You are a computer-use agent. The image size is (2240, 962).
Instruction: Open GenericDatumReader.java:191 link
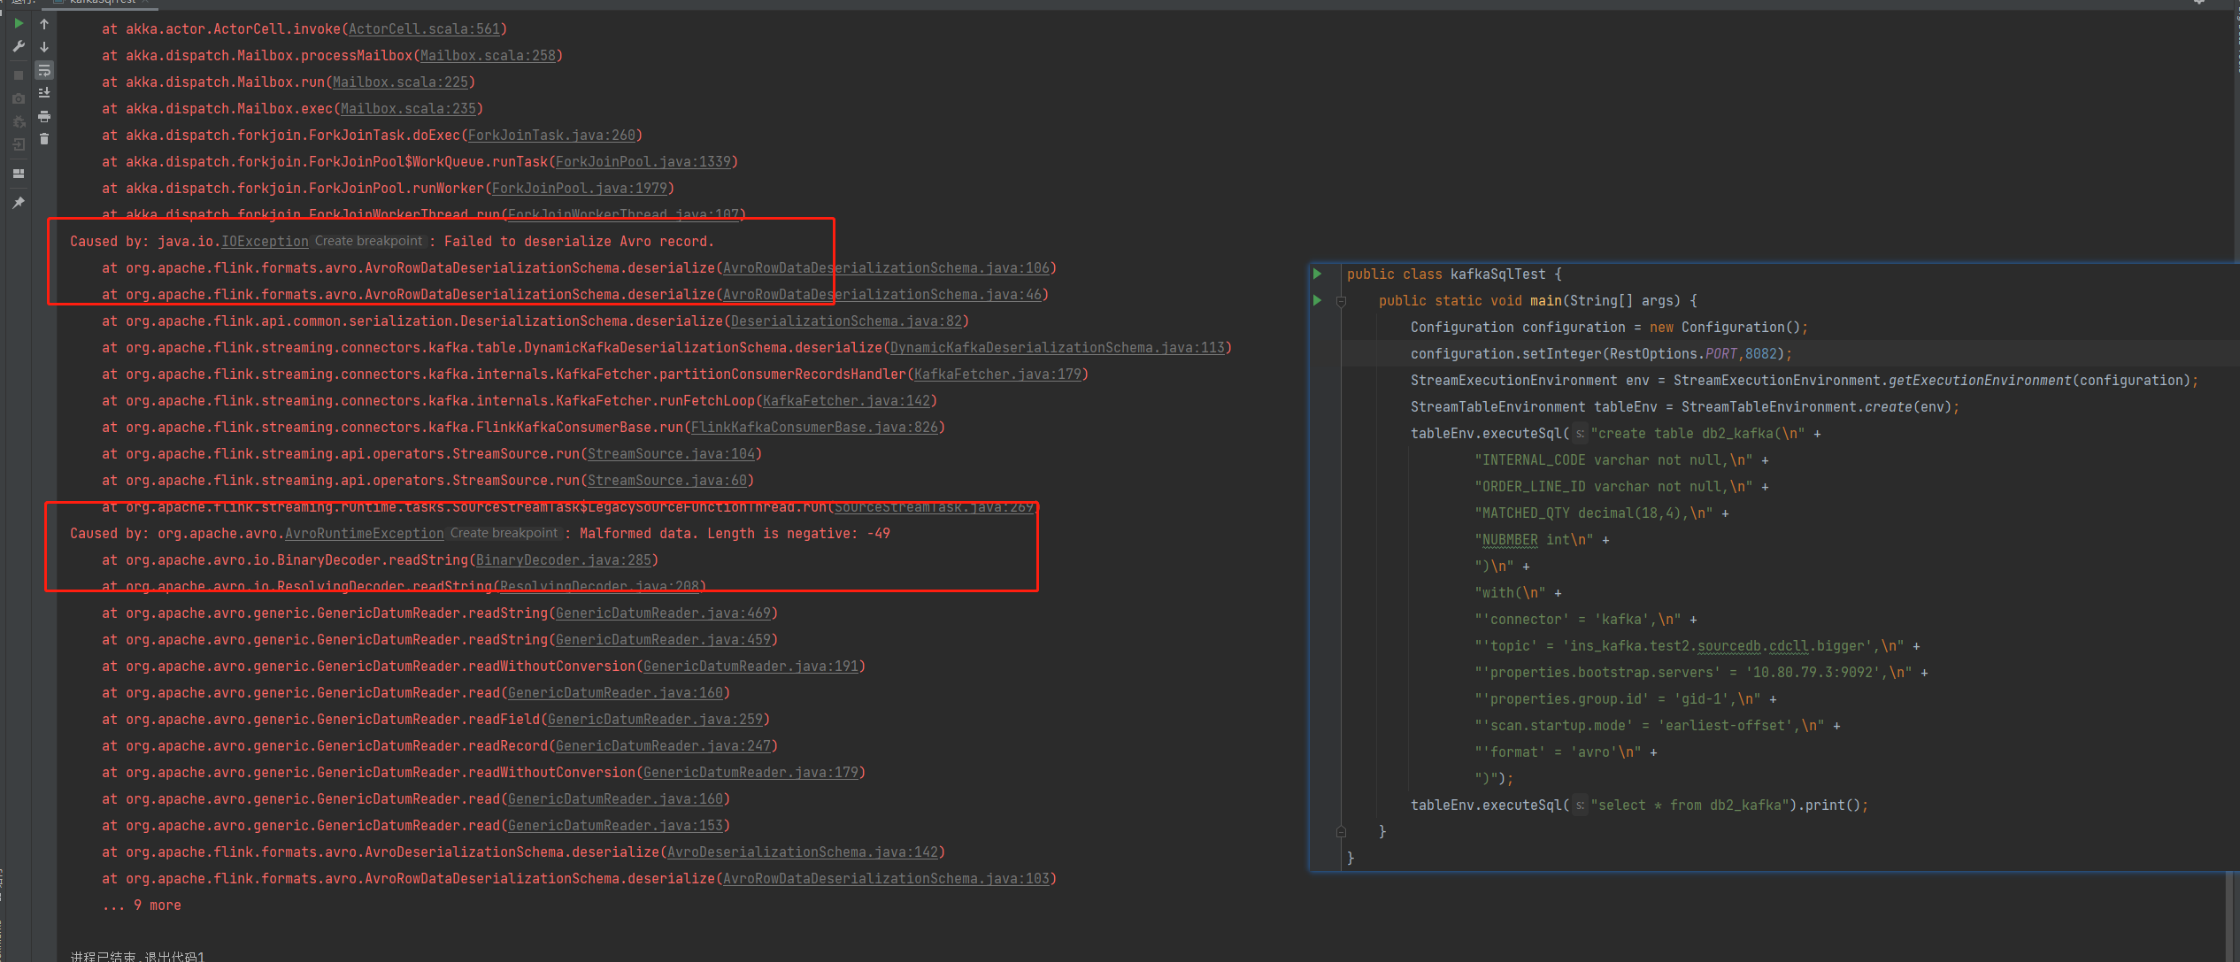click(x=751, y=666)
